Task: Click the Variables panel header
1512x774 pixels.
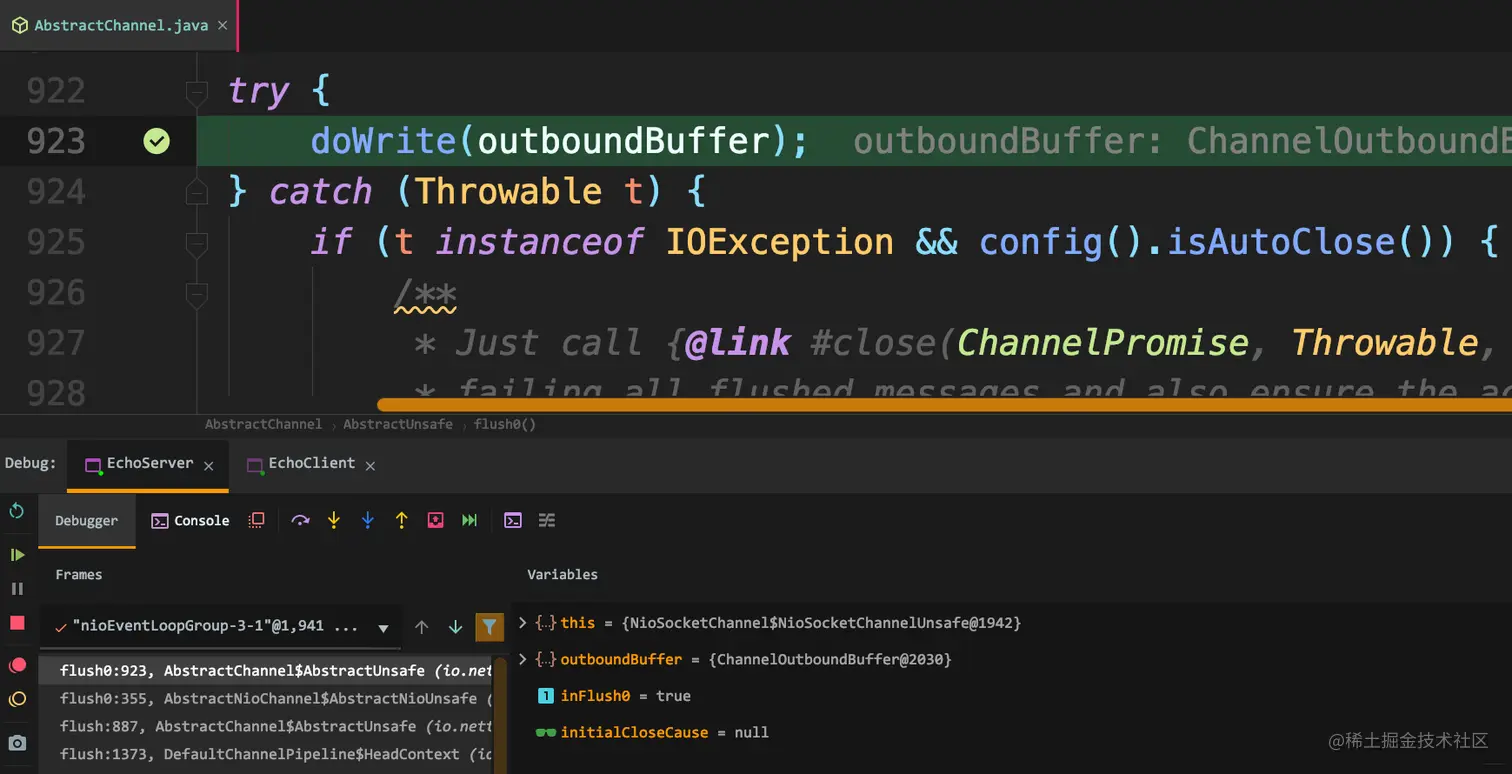Action: click(562, 575)
